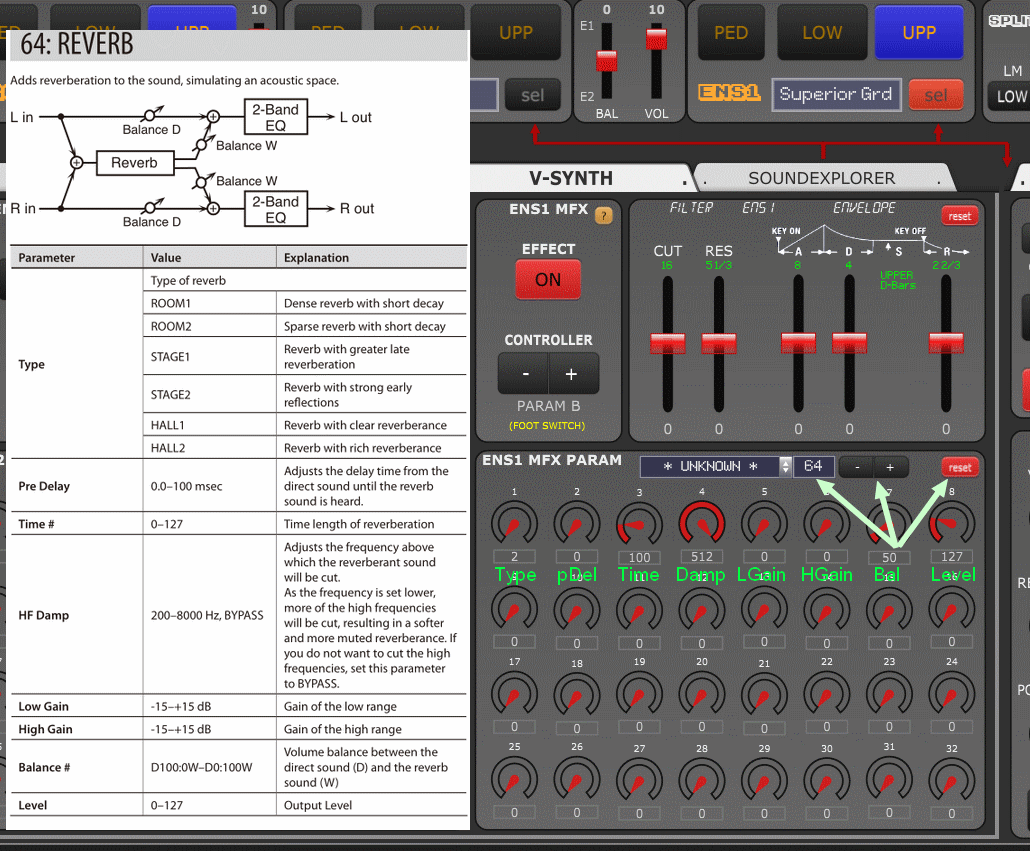Viewport: 1030px width, 851px height.
Task: Click the CONTROLLER plus button
Action: coord(572,374)
